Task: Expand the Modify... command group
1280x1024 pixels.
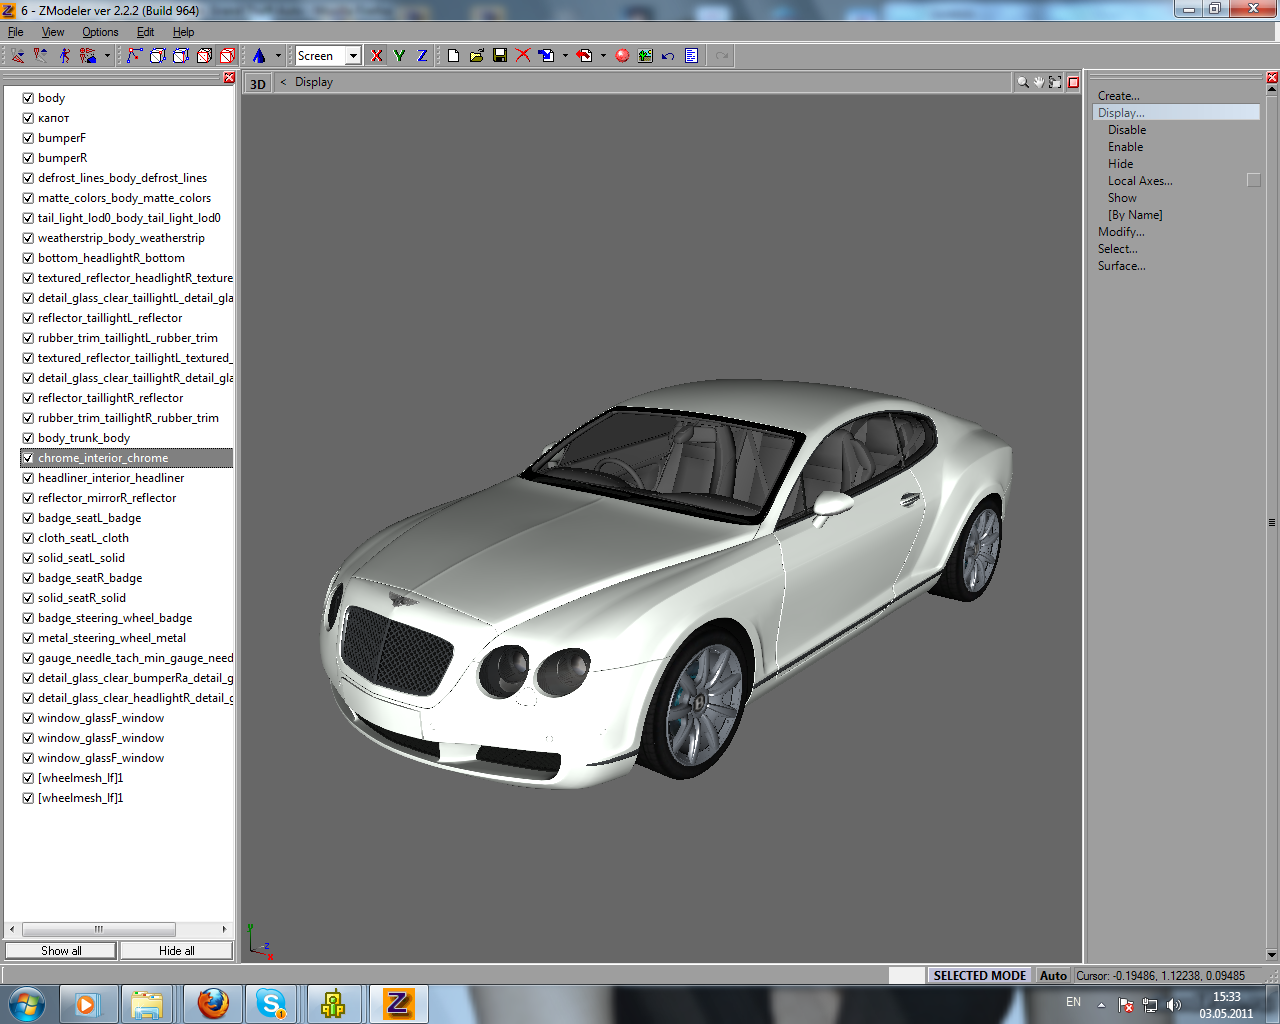Action: click(x=1121, y=232)
